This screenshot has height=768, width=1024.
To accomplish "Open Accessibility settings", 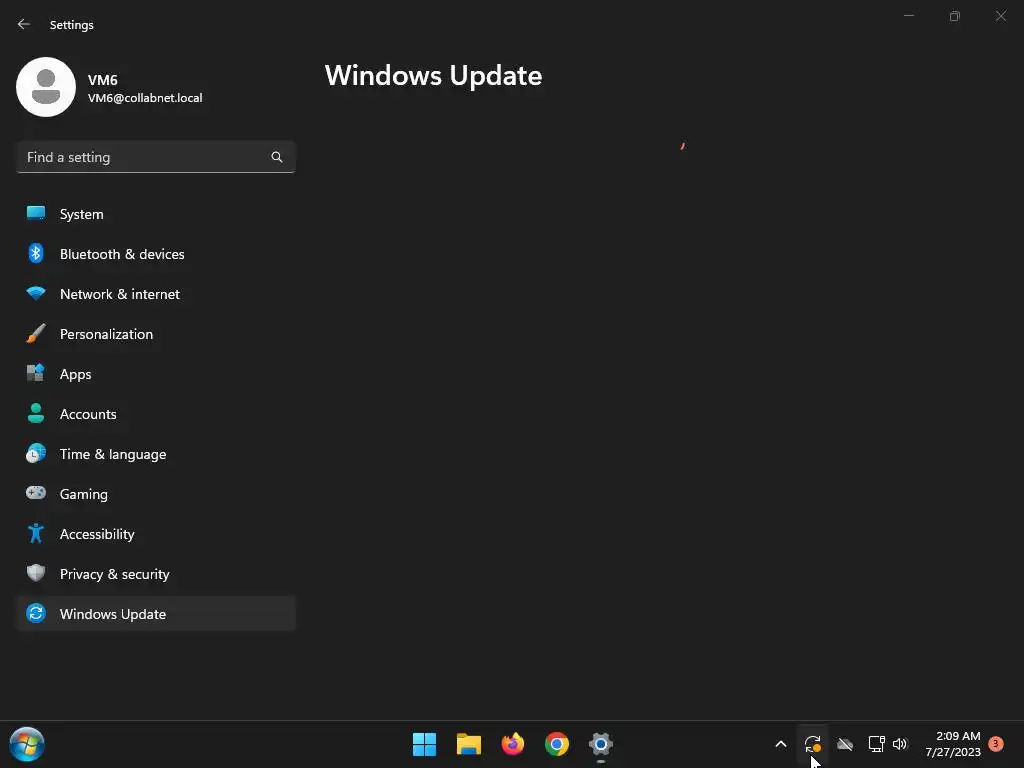I will tap(155, 534).
